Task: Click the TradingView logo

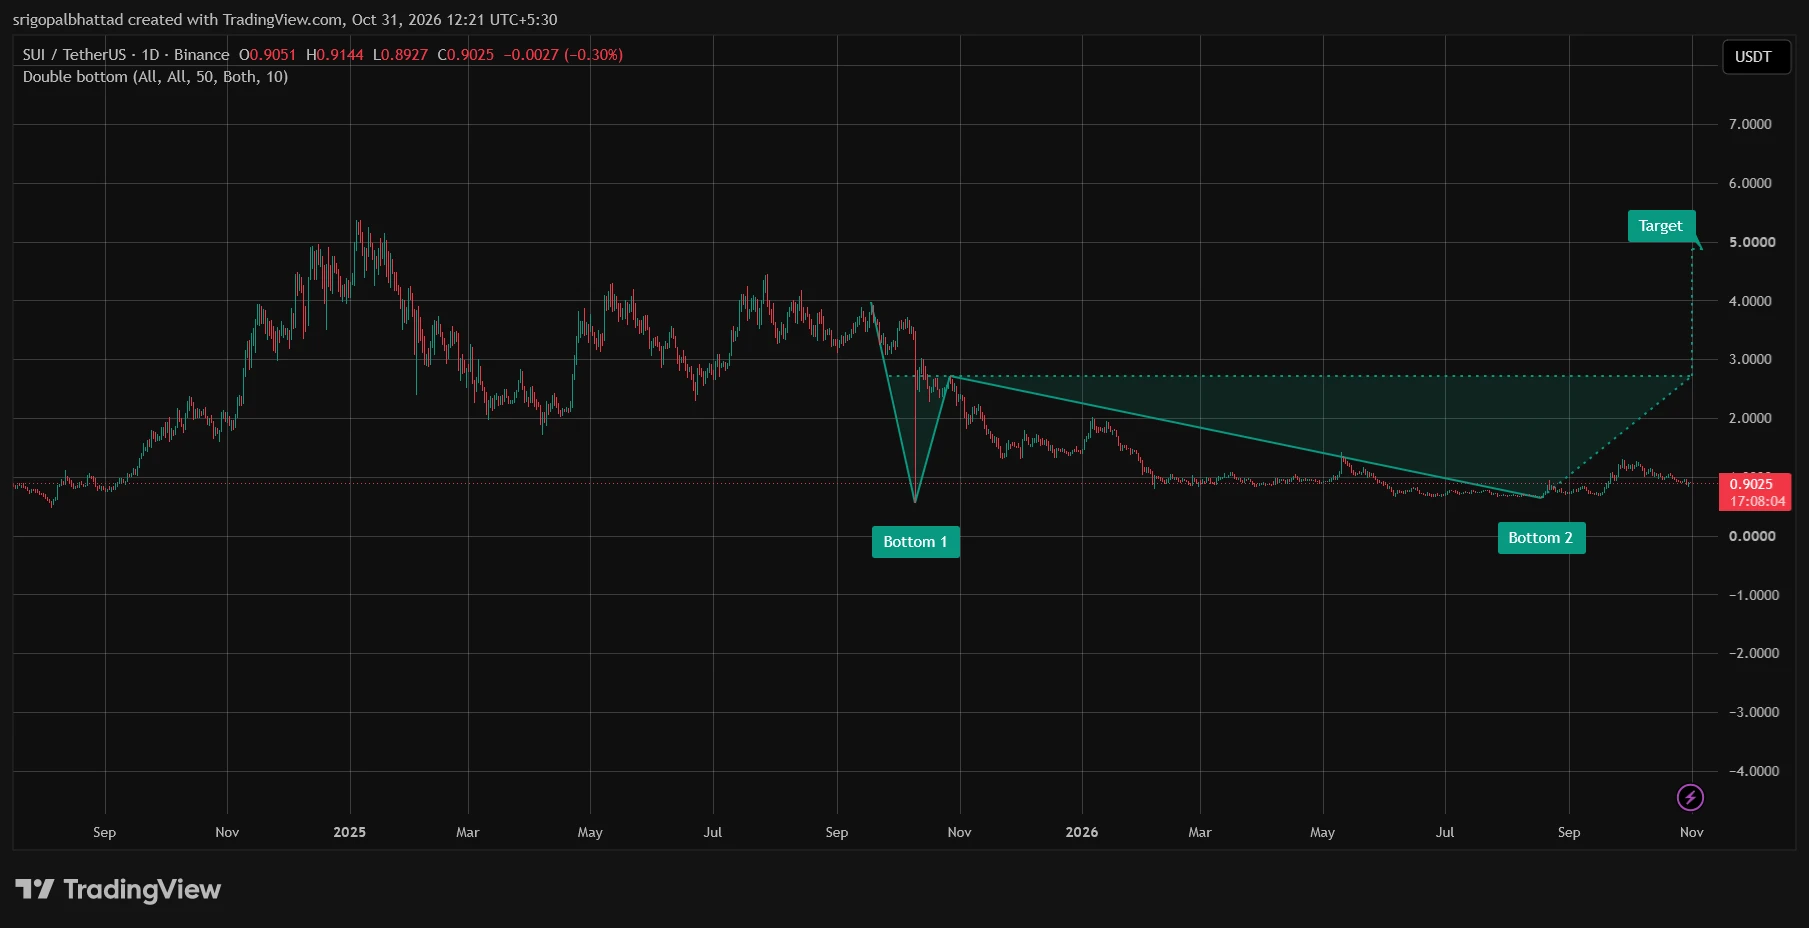Action: point(118,889)
